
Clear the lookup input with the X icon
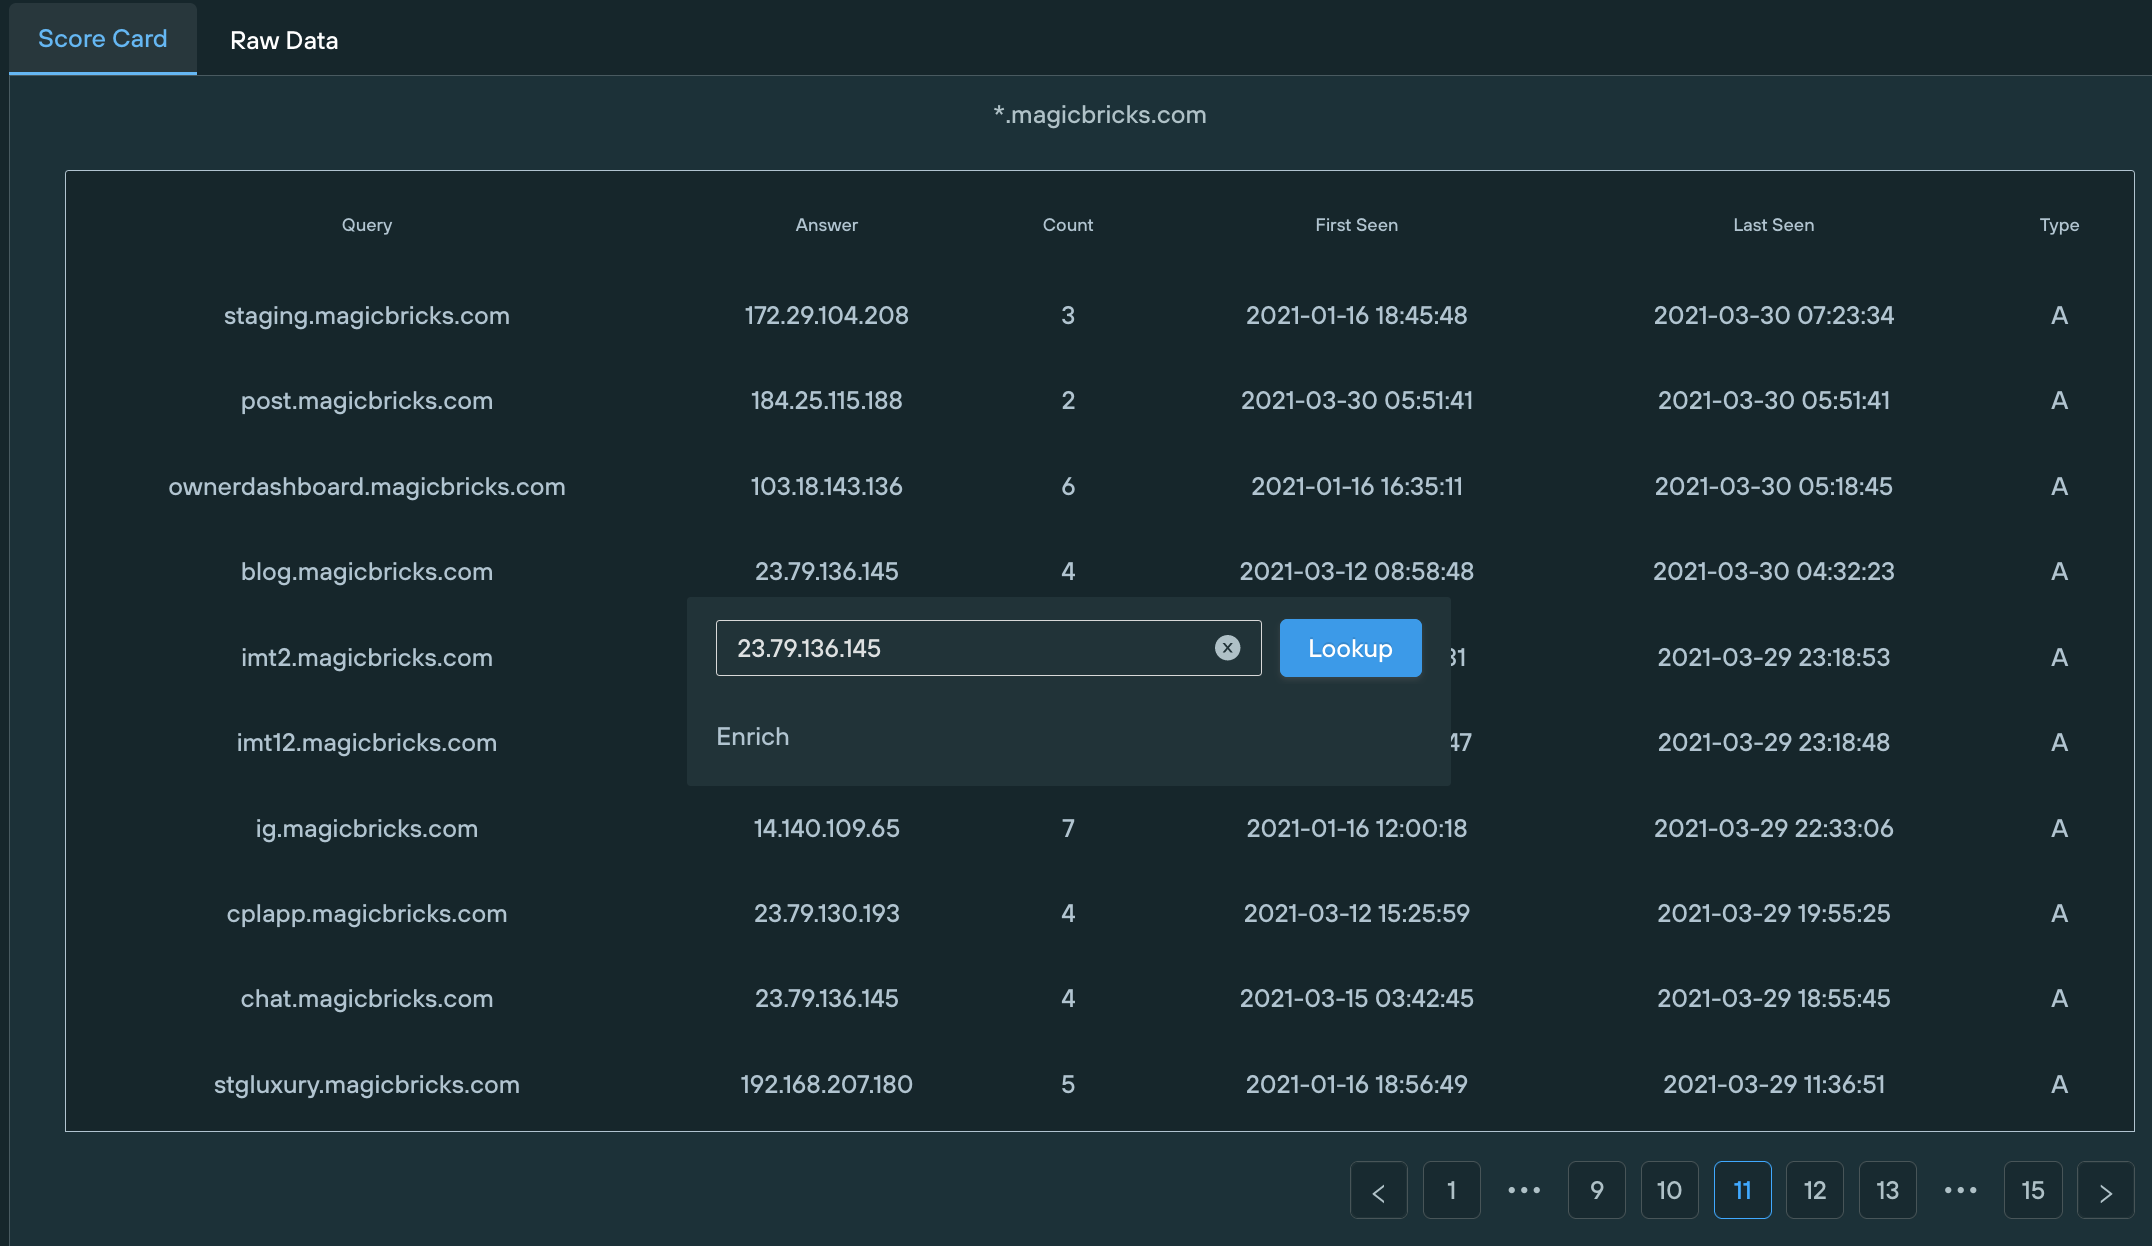tap(1227, 648)
